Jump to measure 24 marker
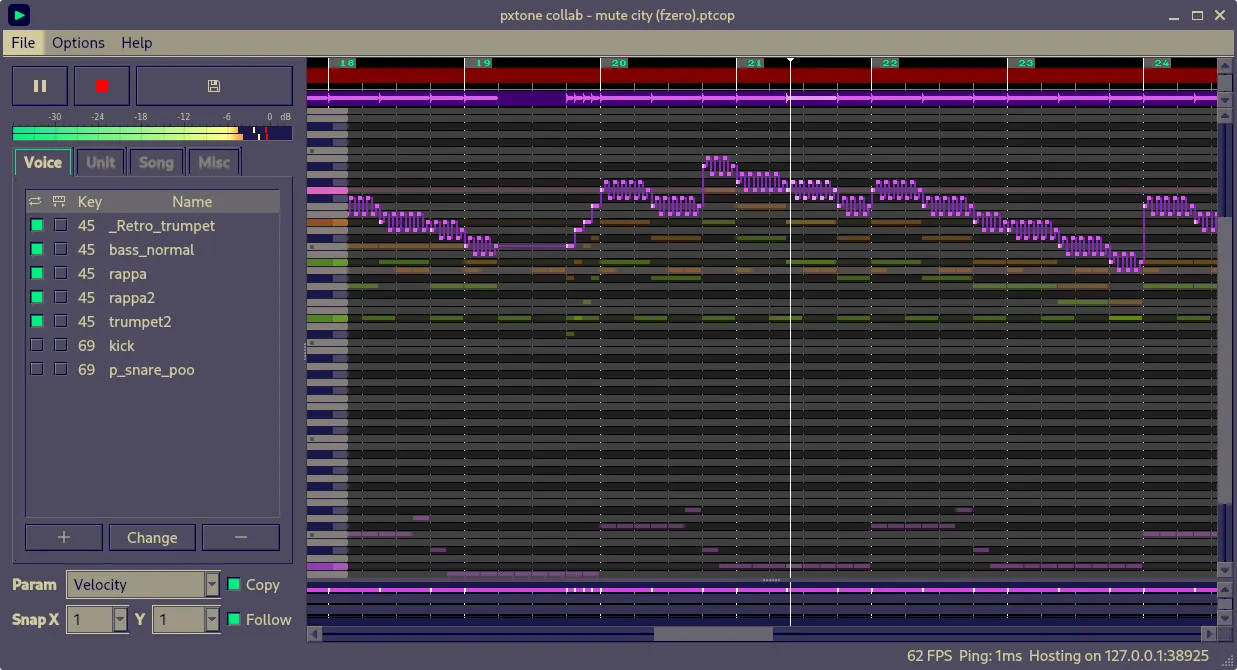This screenshot has height=670, width=1237. pyautogui.click(x=1161, y=62)
